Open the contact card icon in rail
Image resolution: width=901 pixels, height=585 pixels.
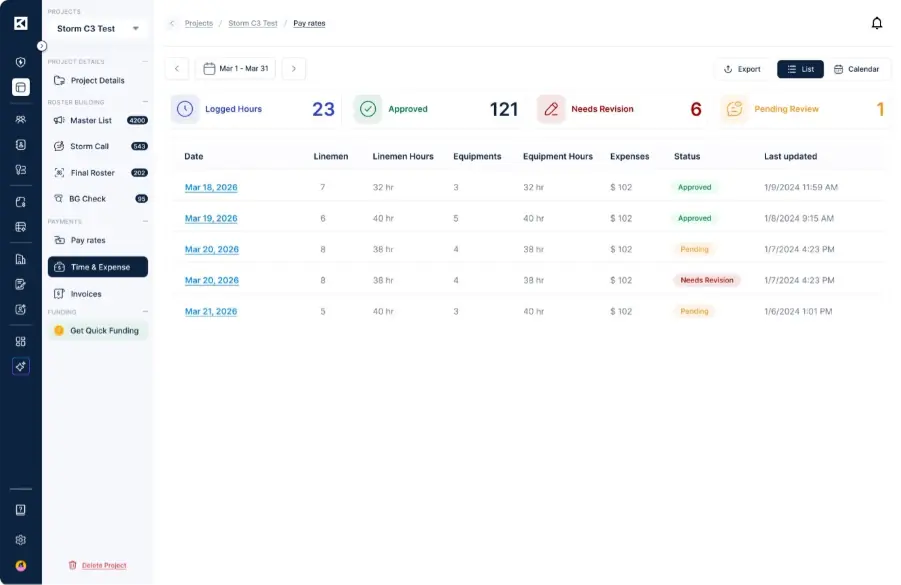21,145
